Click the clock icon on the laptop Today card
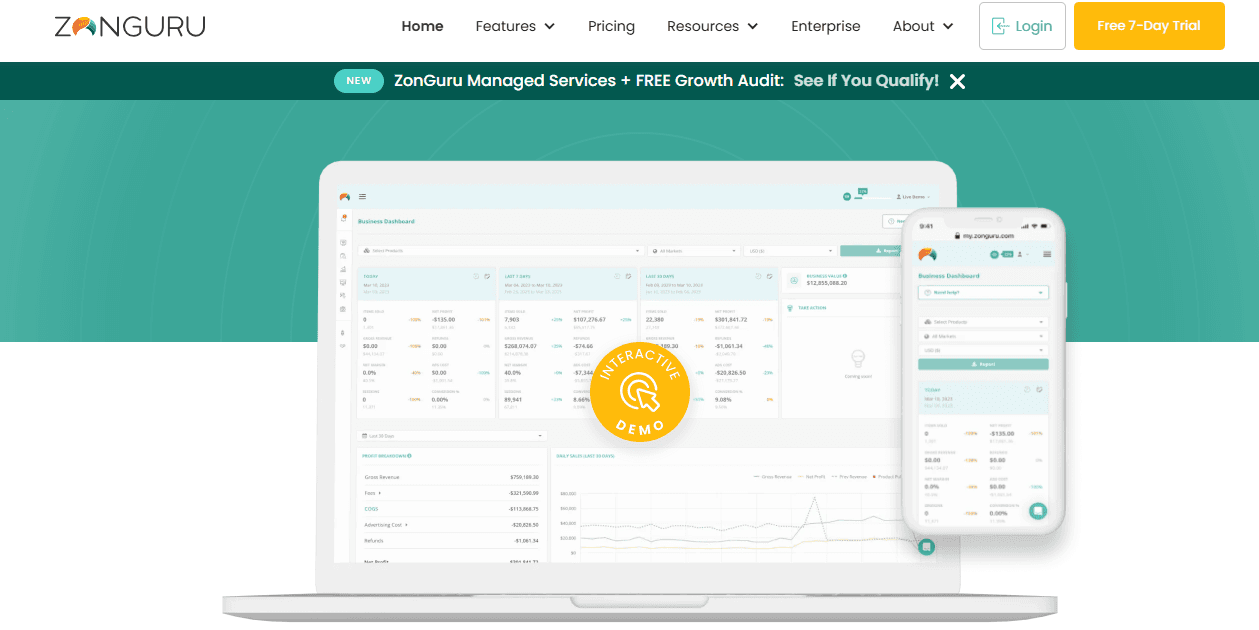1259x630 pixels. point(476,276)
